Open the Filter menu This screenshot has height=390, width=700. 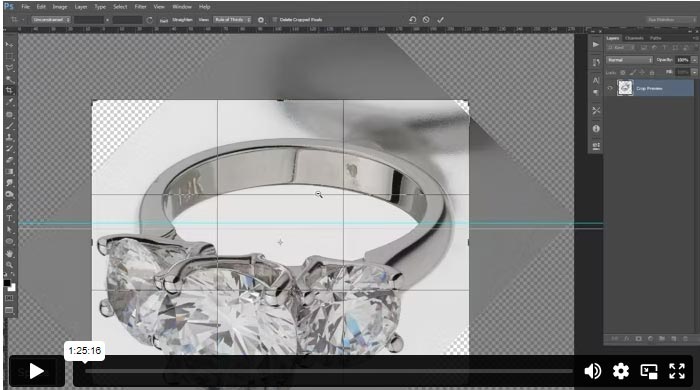point(141,7)
